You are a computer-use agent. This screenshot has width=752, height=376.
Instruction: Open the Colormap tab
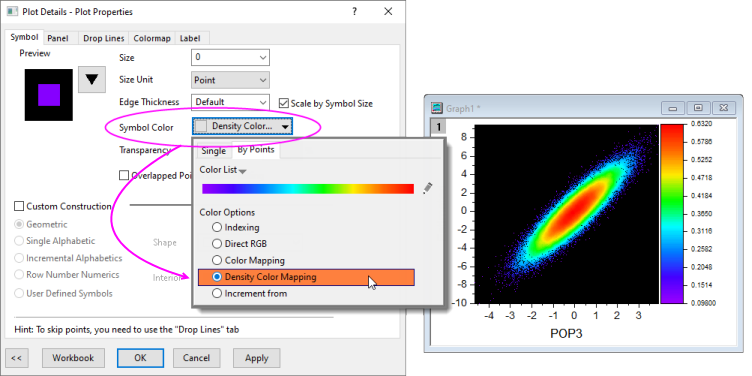[152, 38]
